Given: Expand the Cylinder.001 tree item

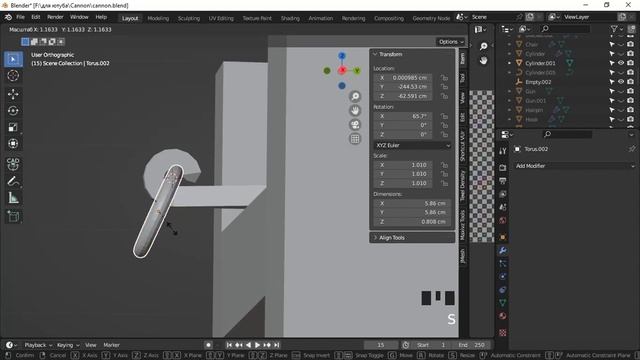Looking at the screenshot, I should (509, 63).
